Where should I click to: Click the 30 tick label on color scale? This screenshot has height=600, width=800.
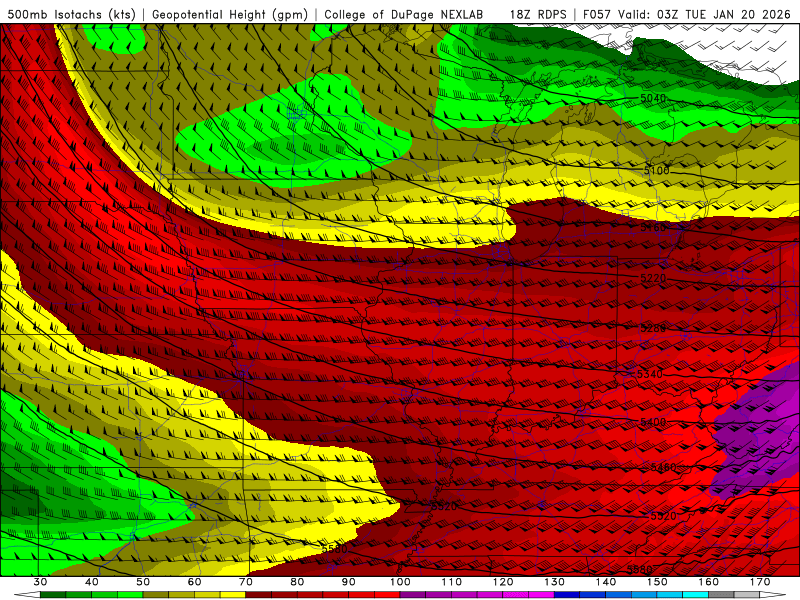click(x=40, y=582)
